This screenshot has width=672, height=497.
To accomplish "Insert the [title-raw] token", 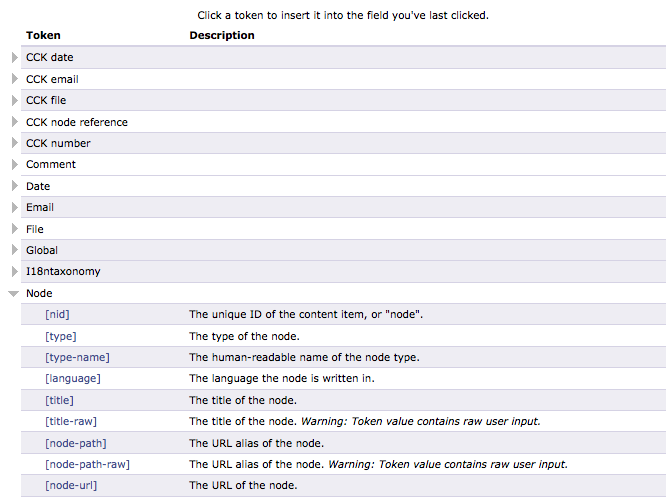I will point(71,422).
